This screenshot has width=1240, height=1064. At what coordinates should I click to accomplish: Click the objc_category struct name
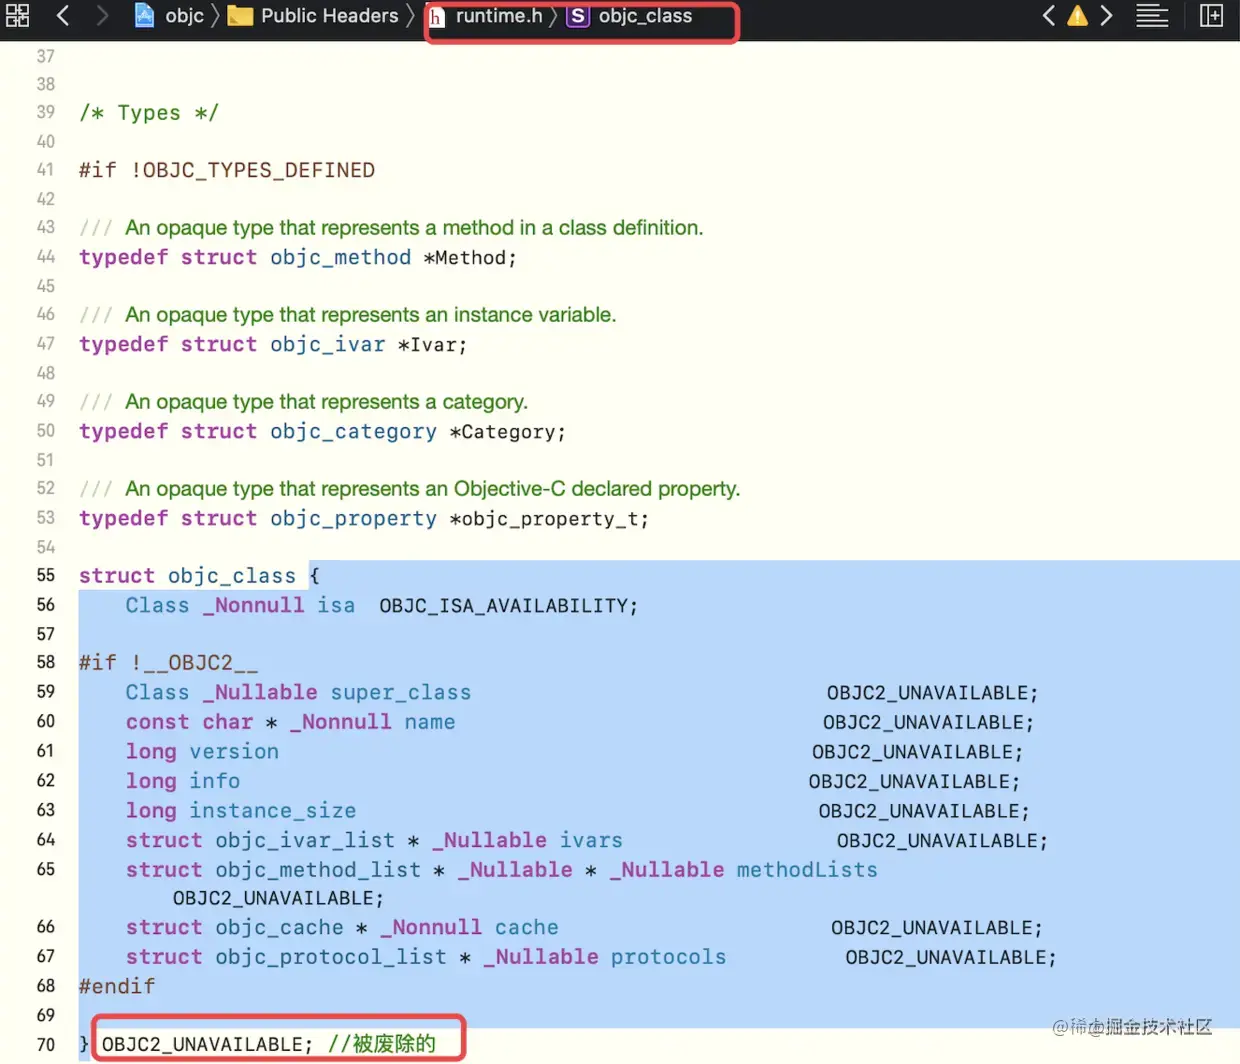tap(353, 431)
